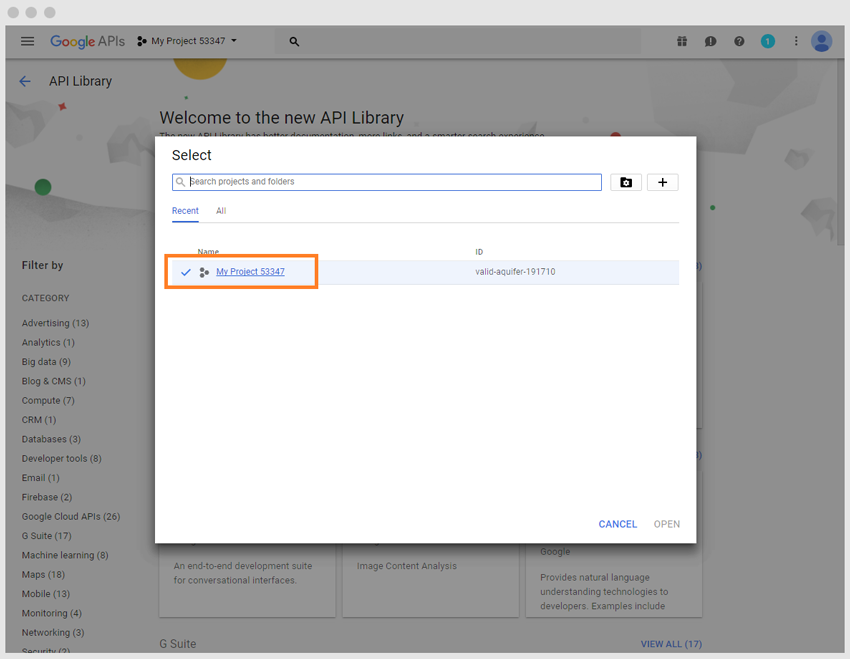The height and width of the screenshot is (659, 850).
Task: Open the user account avatar
Action: pyautogui.click(x=821, y=41)
